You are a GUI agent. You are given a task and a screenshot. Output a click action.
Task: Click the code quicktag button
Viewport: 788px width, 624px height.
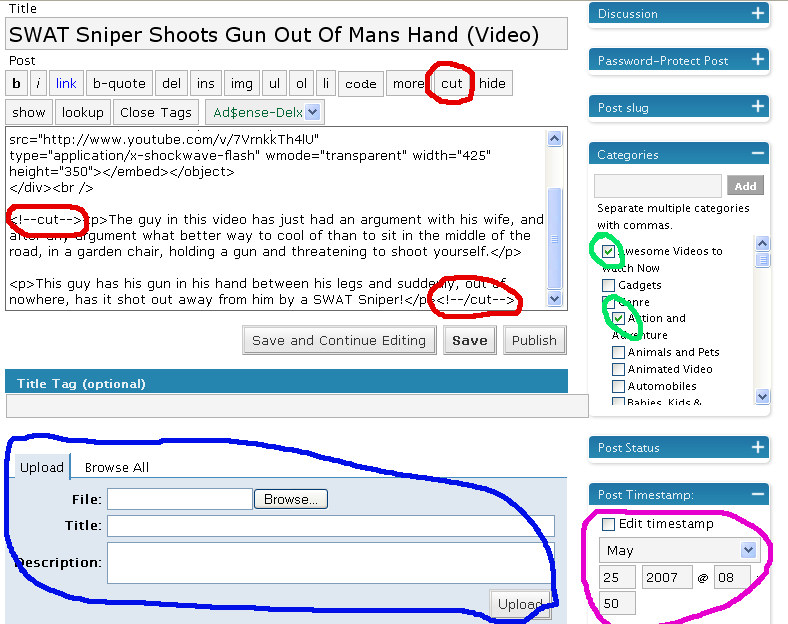tap(360, 84)
